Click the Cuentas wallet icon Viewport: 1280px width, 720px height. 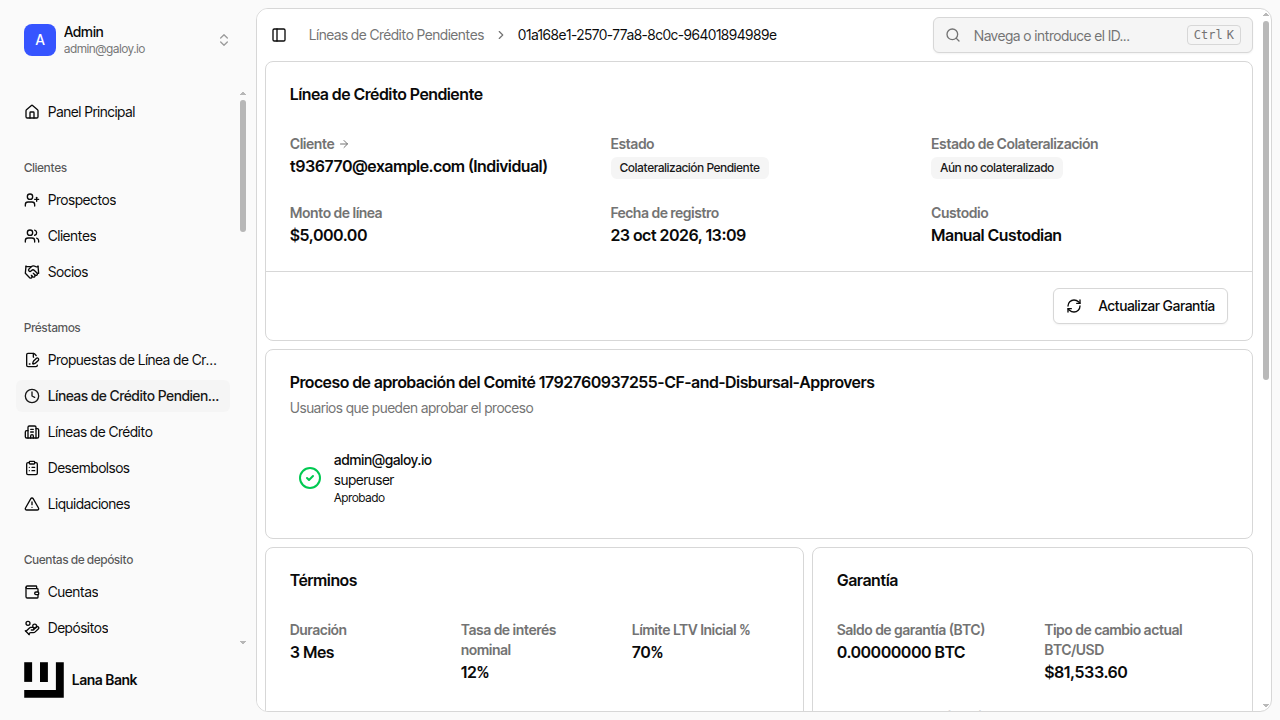(32, 592)
